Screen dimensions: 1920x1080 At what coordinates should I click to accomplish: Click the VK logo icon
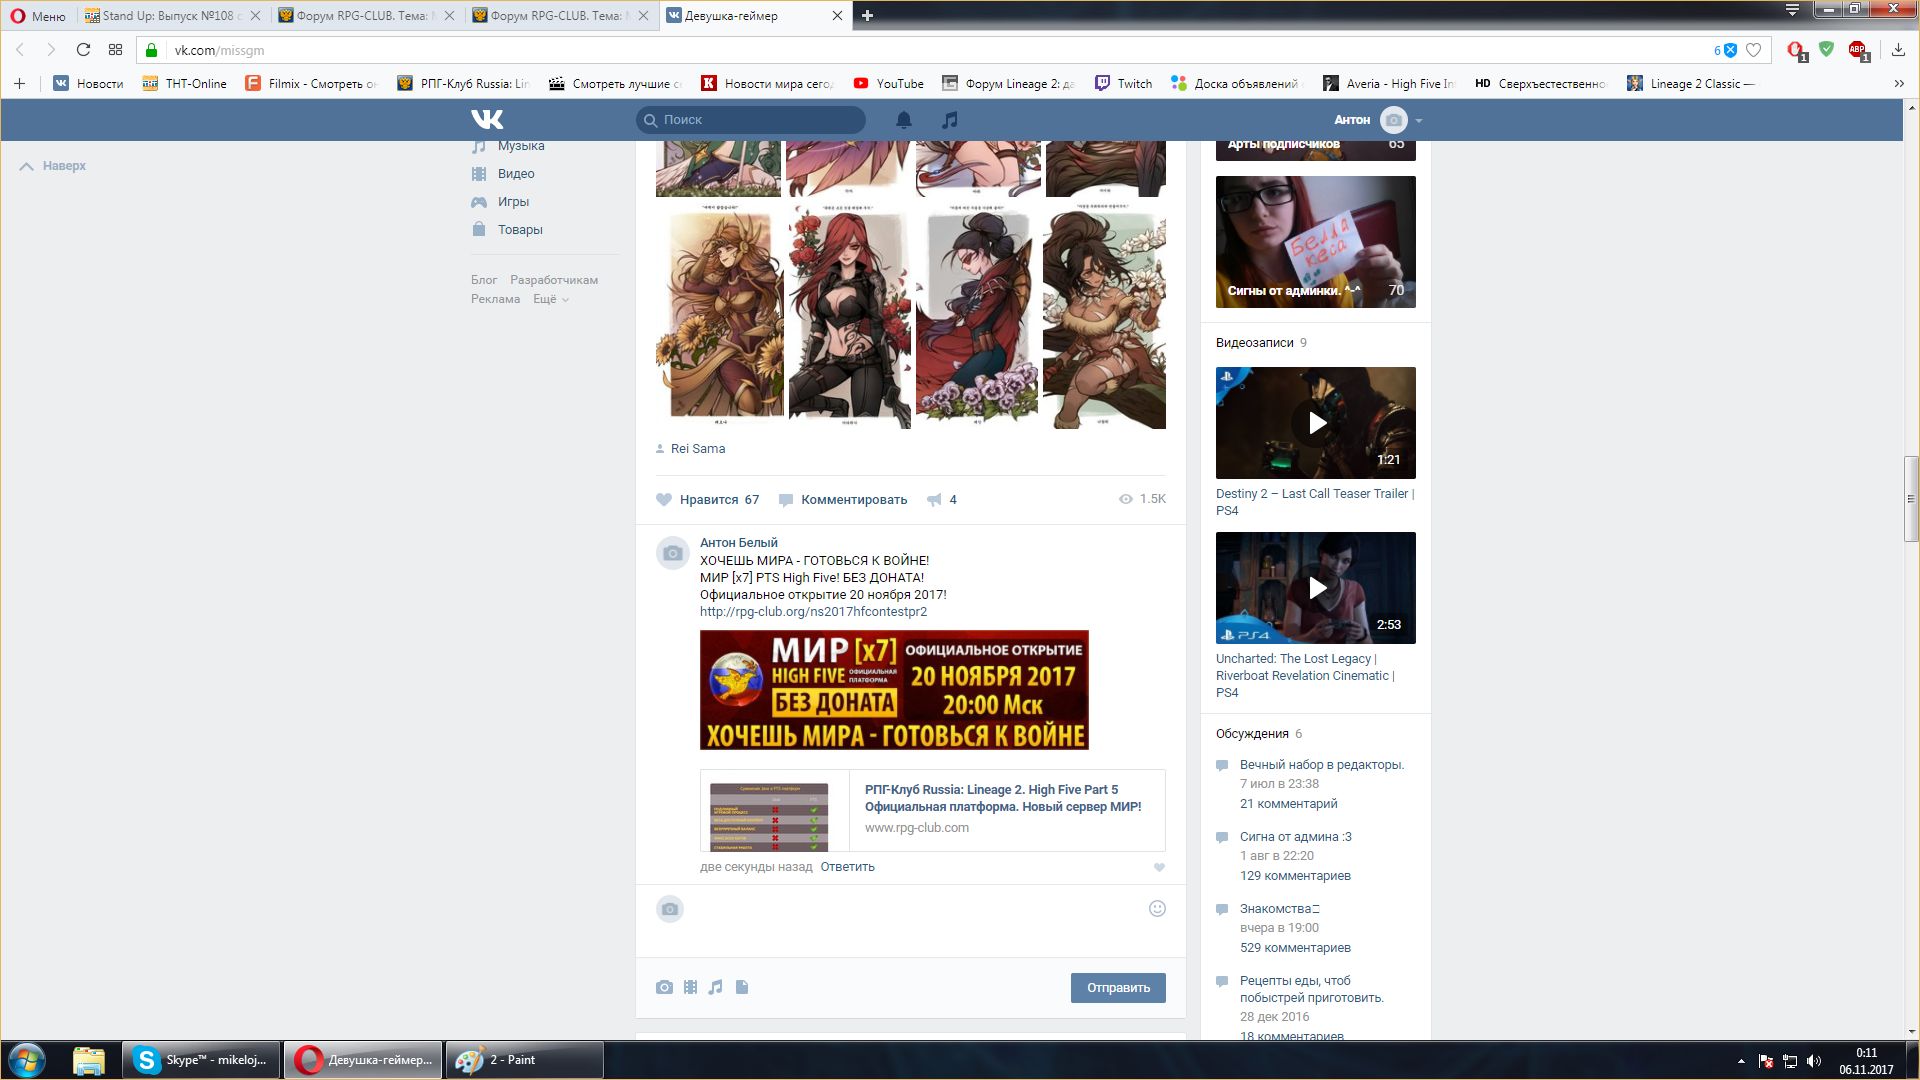click(x=487, y=120)
